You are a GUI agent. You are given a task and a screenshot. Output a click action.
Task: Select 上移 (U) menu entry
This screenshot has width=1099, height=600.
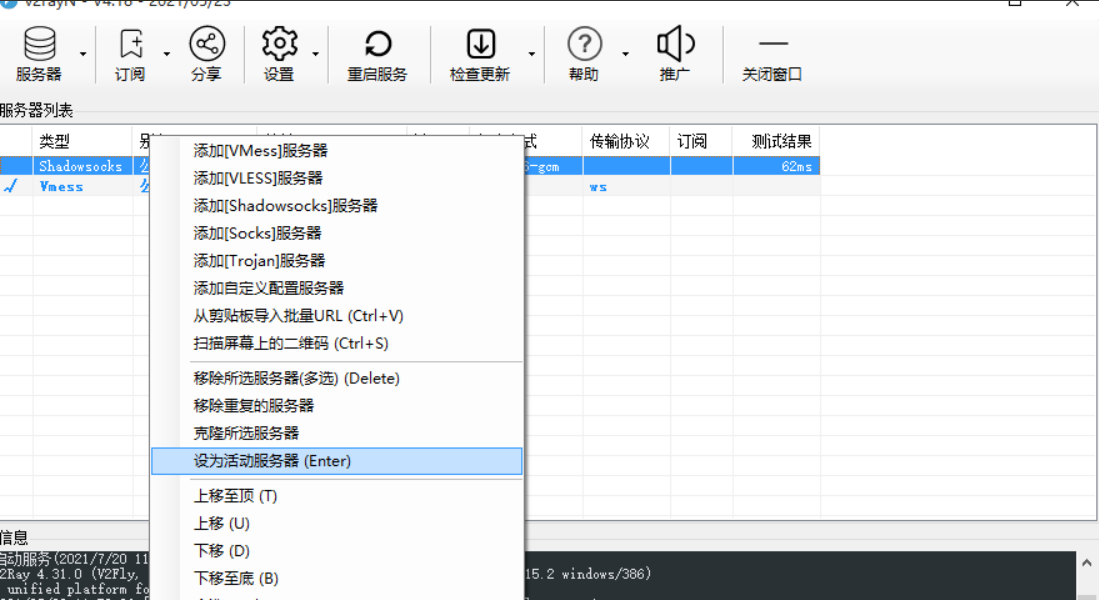336,524
